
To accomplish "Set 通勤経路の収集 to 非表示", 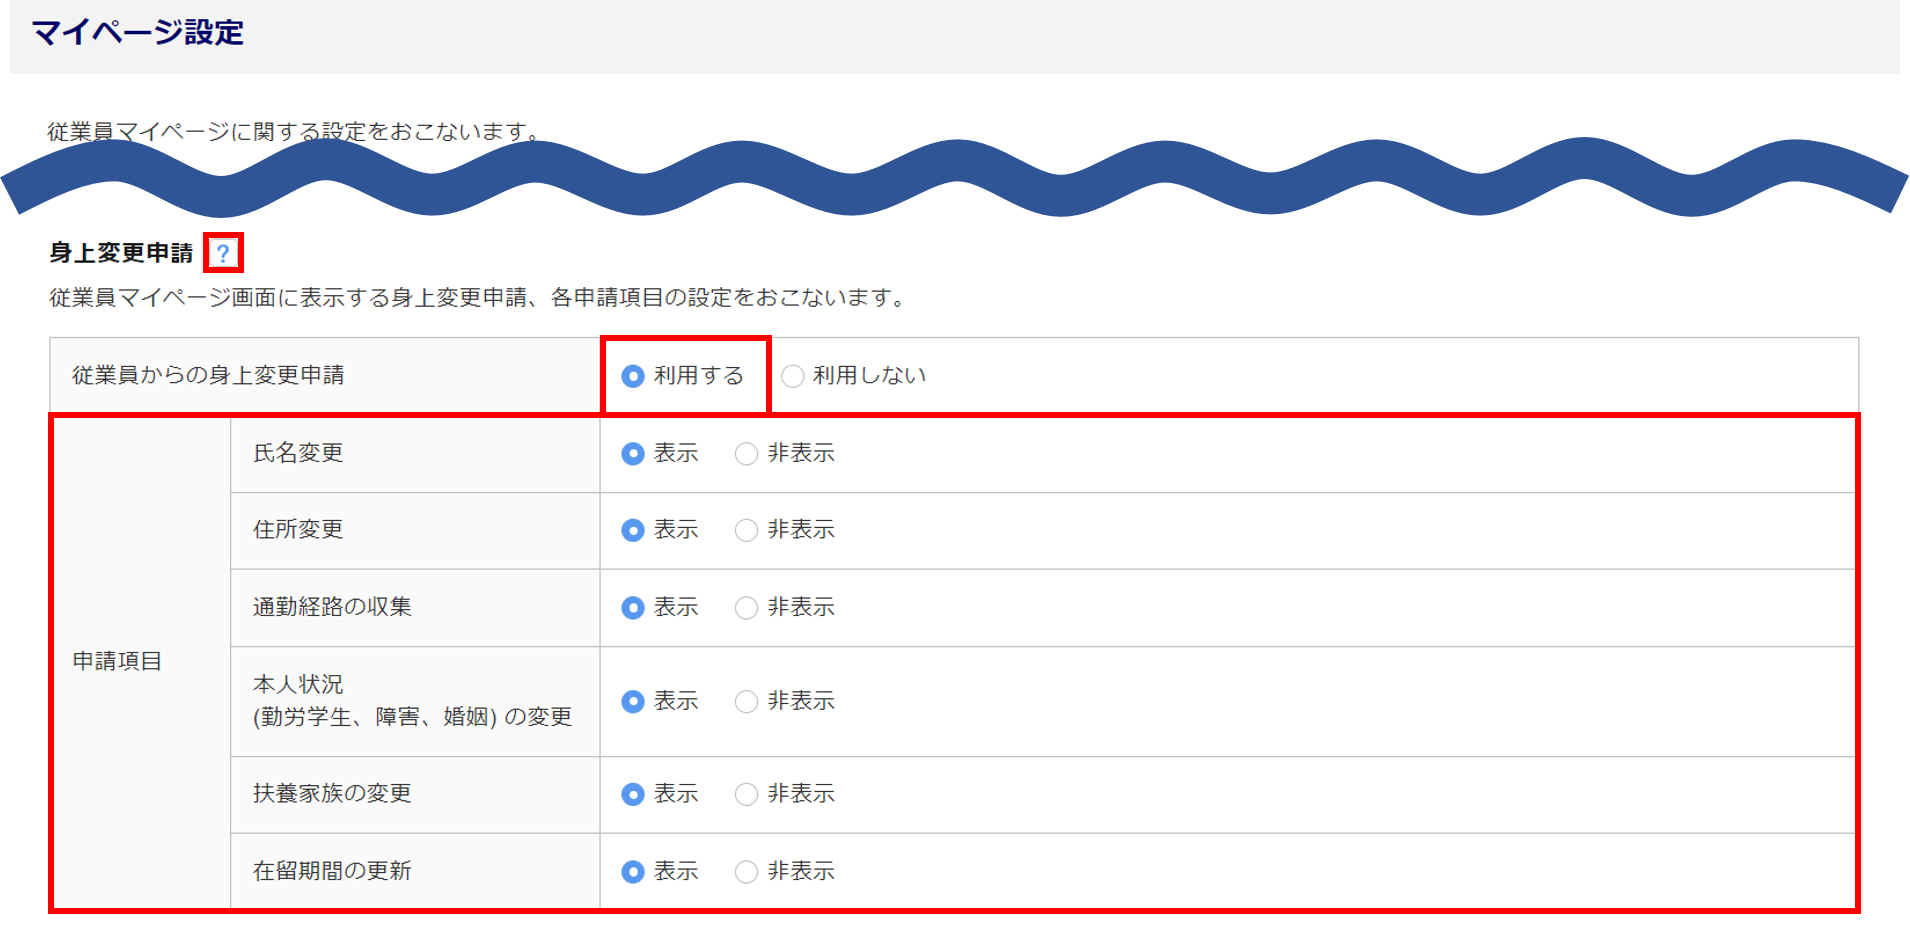I will click(746, 608).
